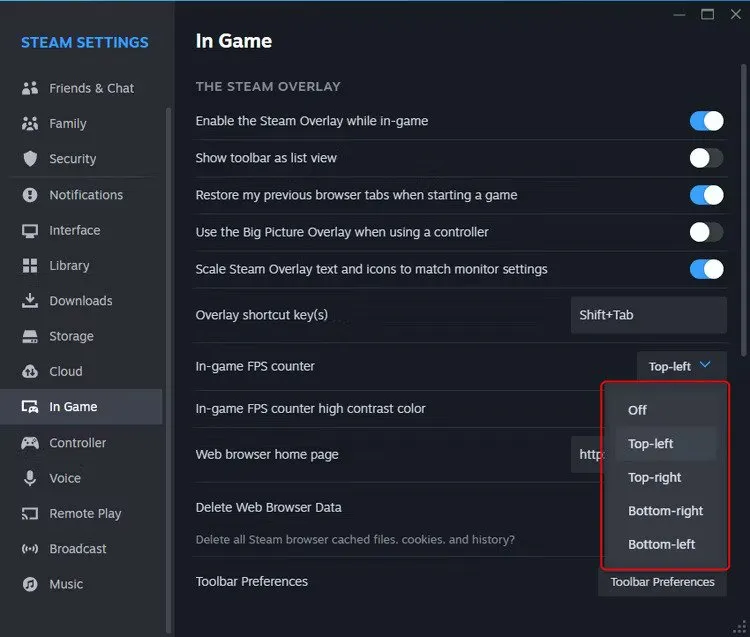The height and width of the screenshot is (637, 750).
Task: Turn on Big Picture Overlay for controller
Action: pyautogui.click(x=706, y=232)
